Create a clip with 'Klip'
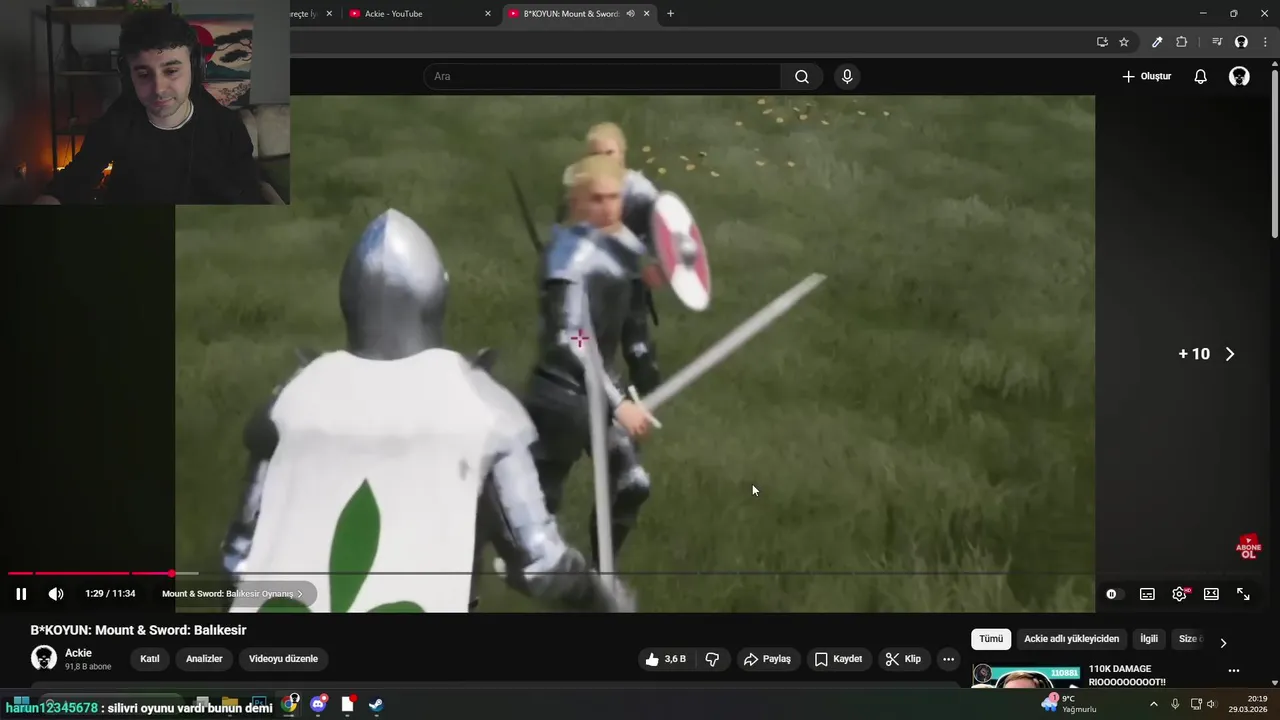Image resolution: width=1280 pixels, height=720 pixels. 903,659
